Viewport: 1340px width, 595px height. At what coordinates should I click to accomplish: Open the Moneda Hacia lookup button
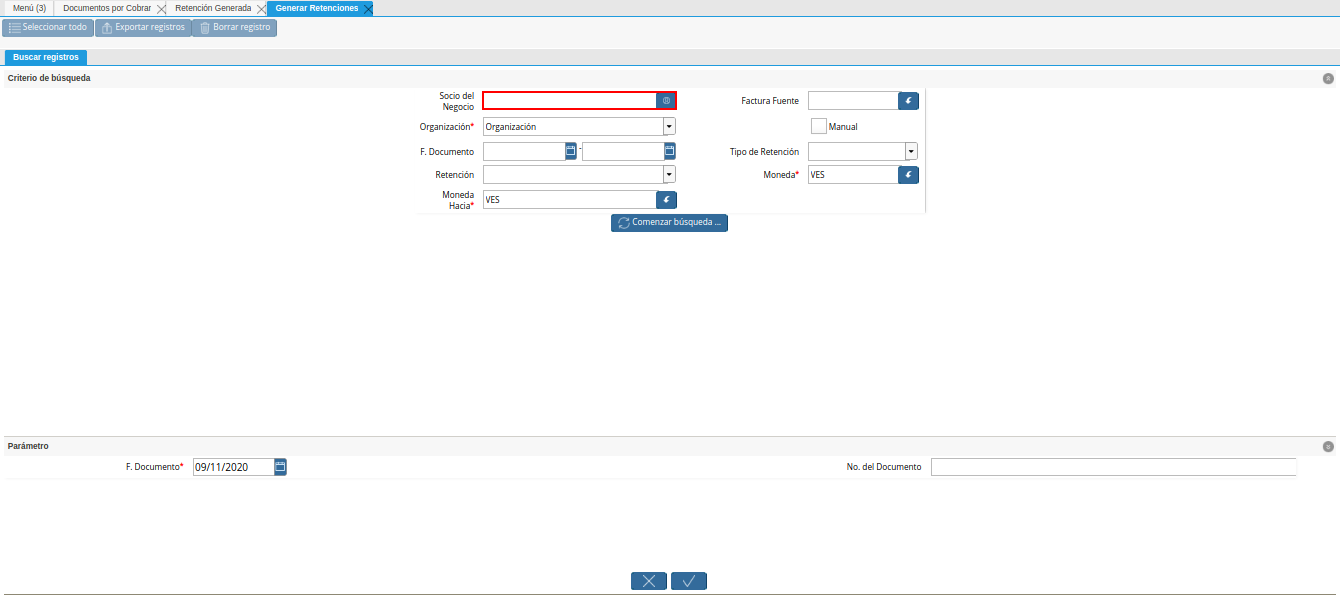tap(666, 200)
